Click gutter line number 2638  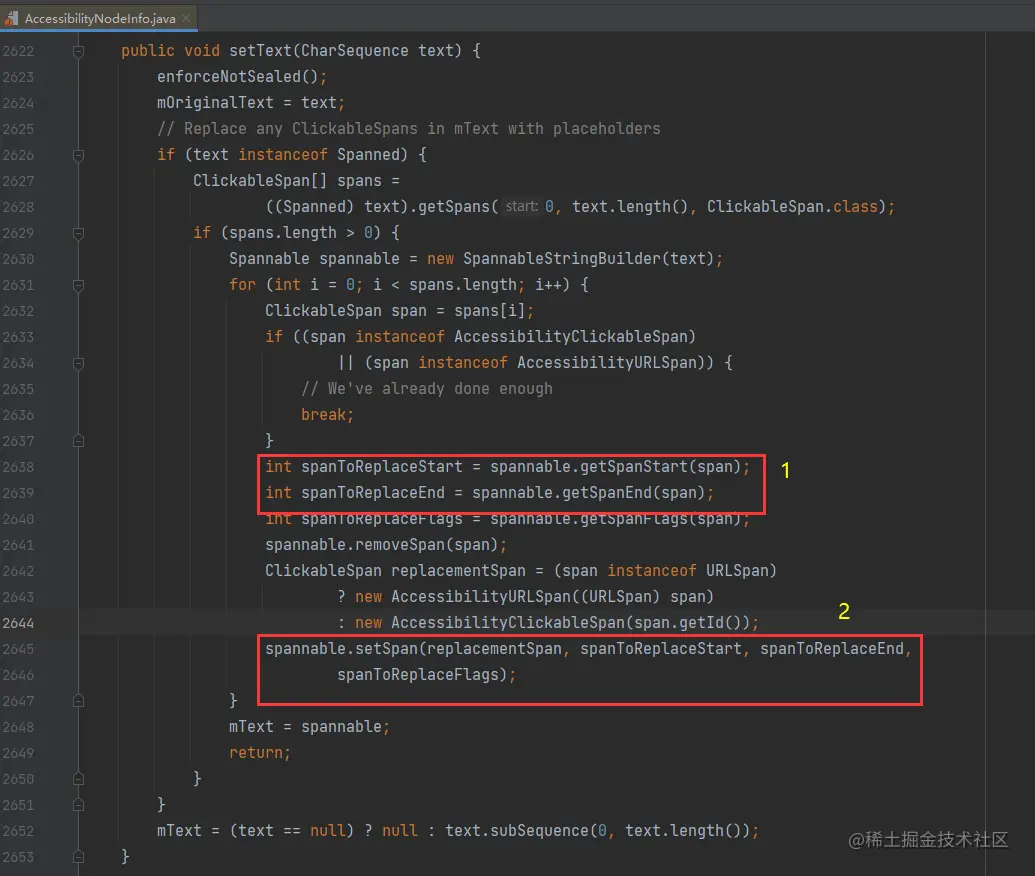tap(18, 467)
